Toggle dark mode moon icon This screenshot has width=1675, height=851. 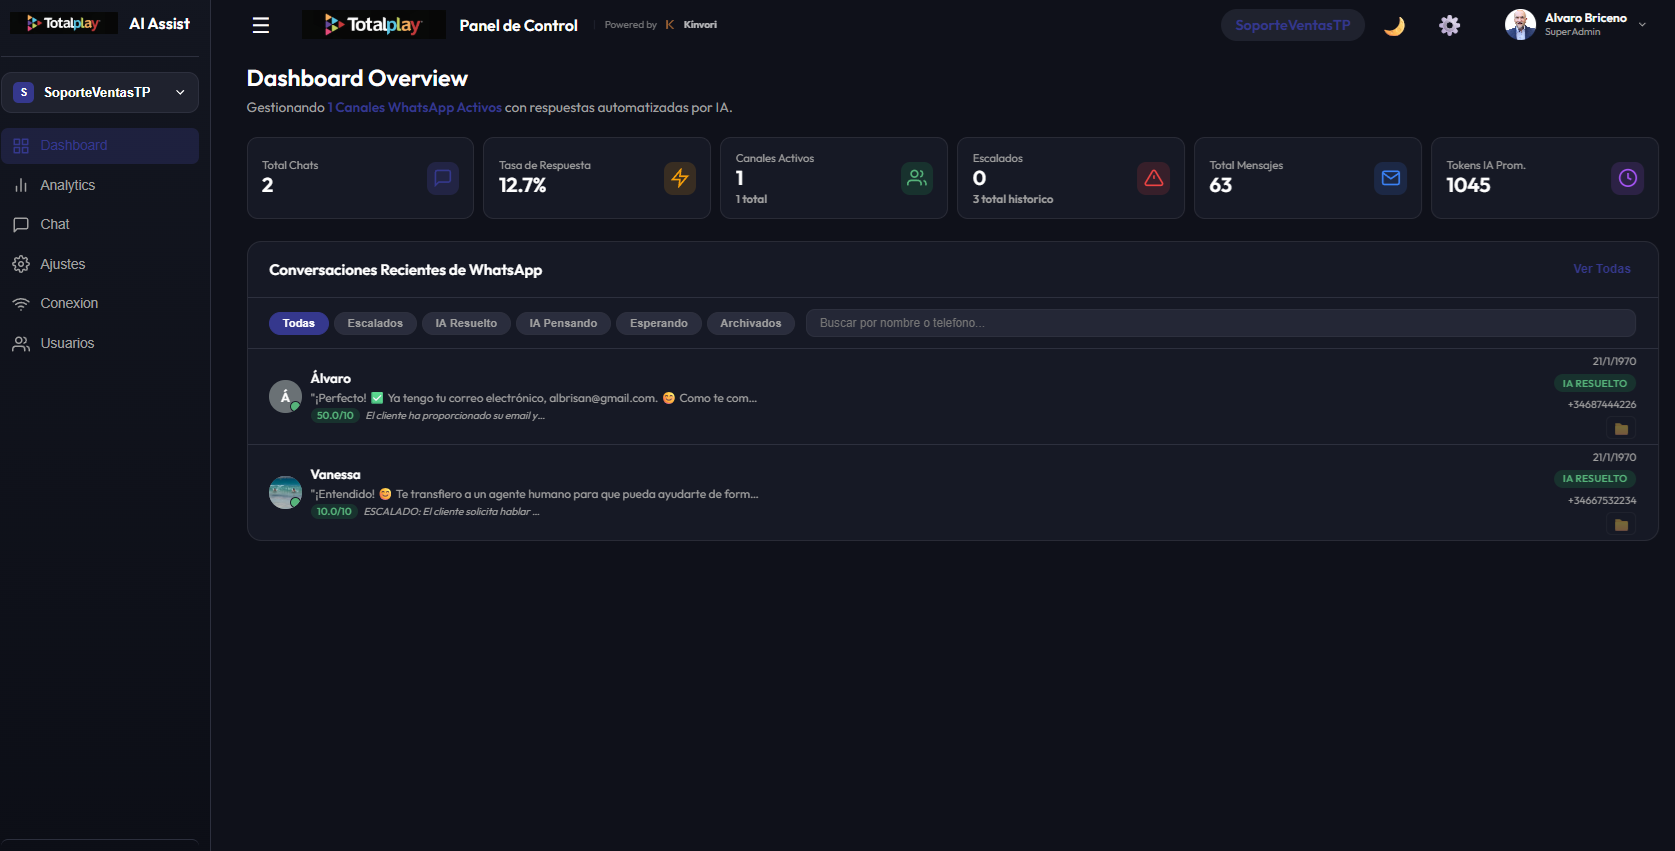tap(1394, 25)
